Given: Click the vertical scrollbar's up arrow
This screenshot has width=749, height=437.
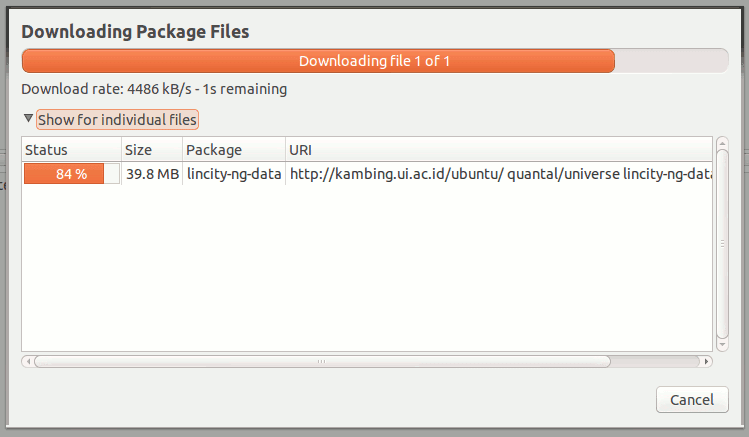Looking at the screenshot, I should tap(722, 143).
